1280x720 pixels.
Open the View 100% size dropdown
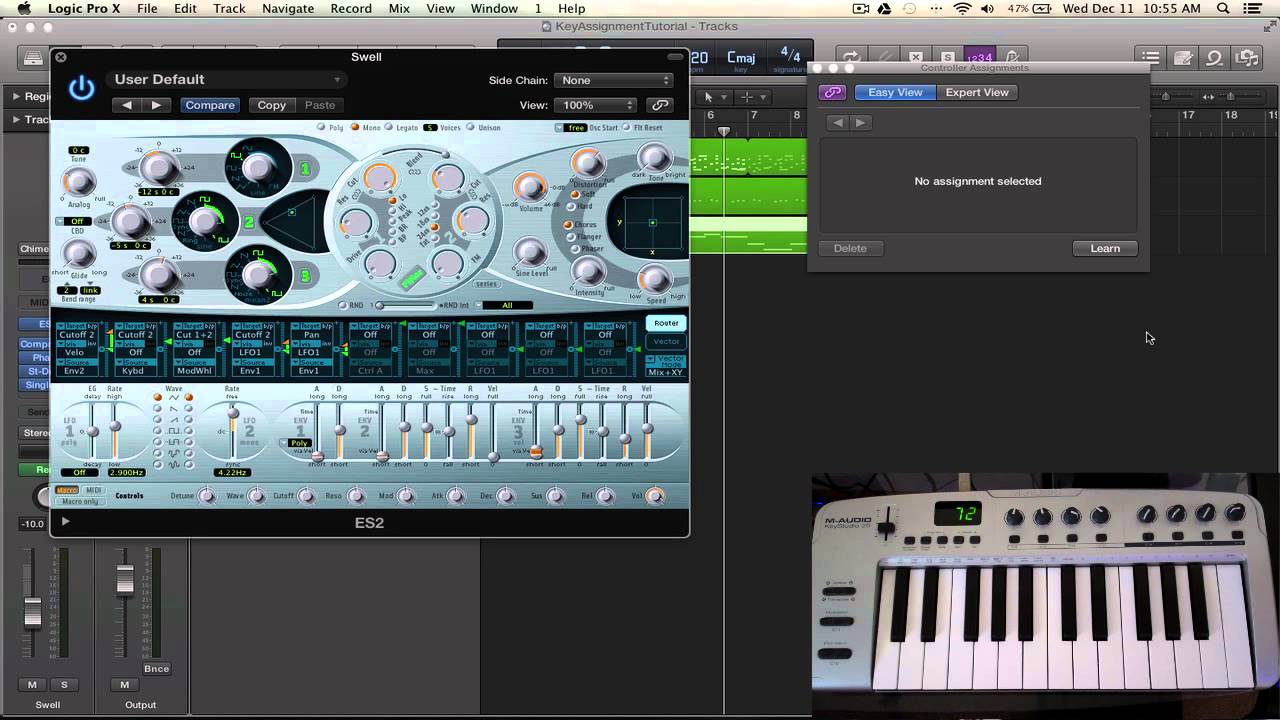595,105
